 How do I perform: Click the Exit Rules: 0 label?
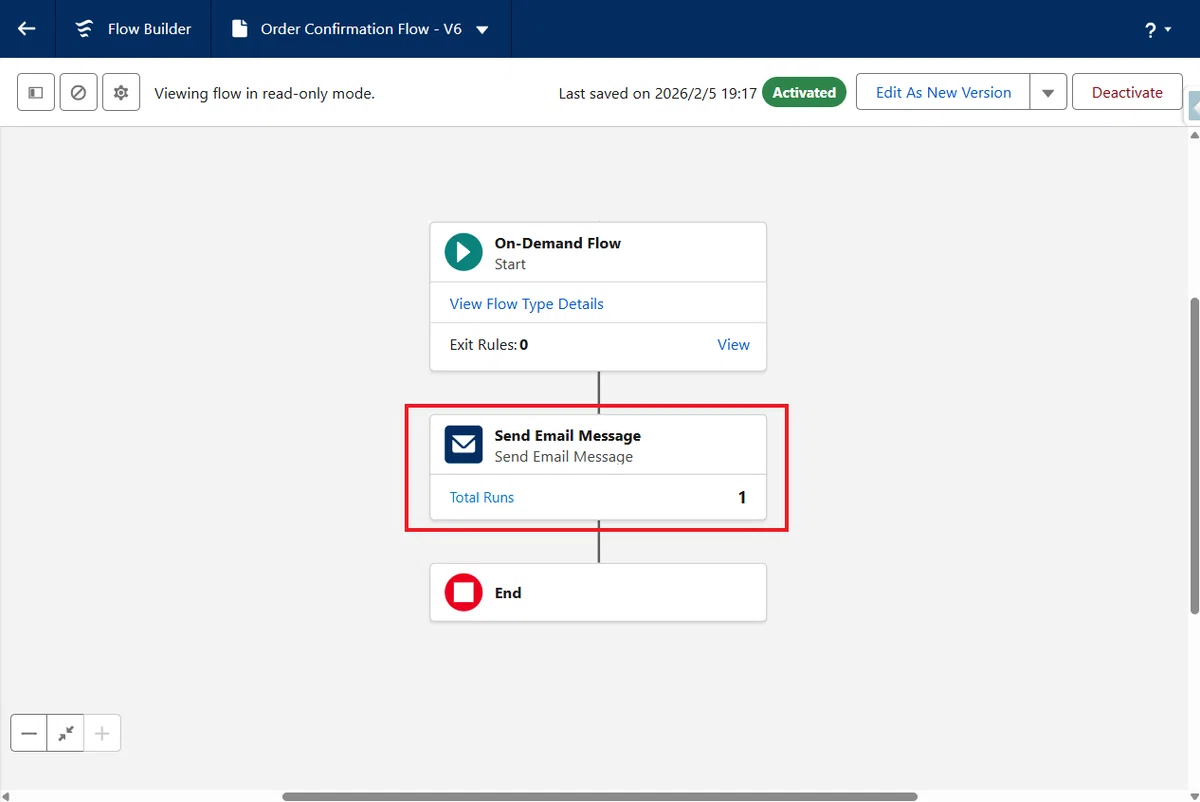coord(489,344)
